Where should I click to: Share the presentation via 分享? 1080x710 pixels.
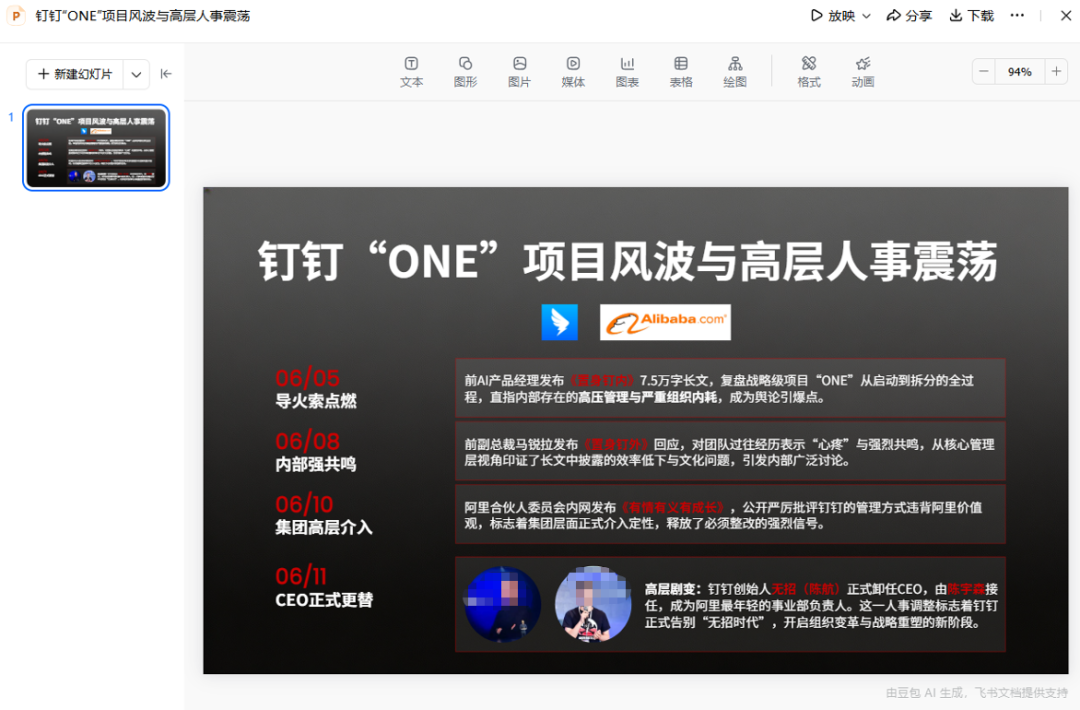click(909, 15)
